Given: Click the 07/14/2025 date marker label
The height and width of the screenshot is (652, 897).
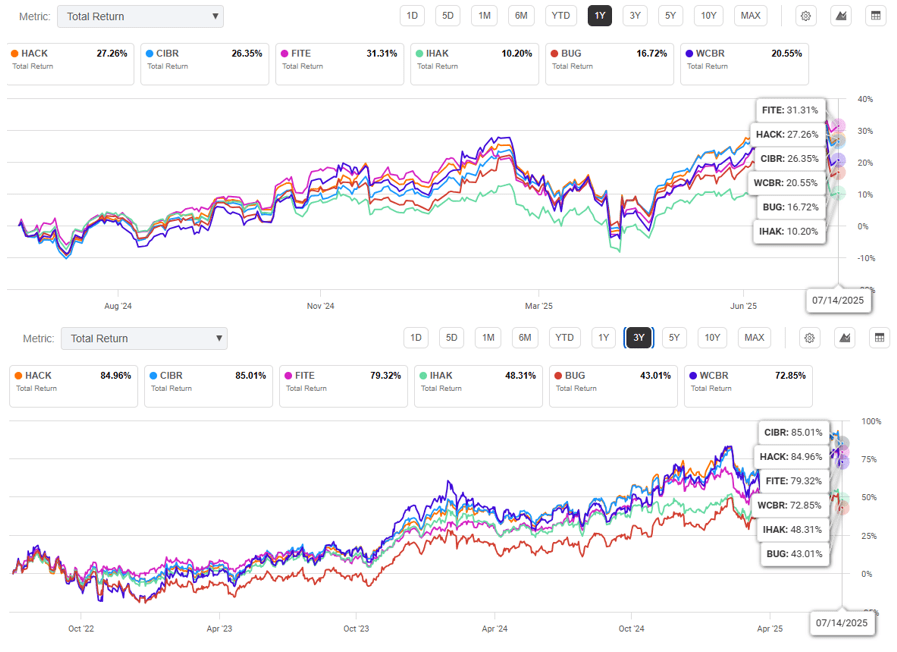Looking at the screenshot, I should click(839, 300).
